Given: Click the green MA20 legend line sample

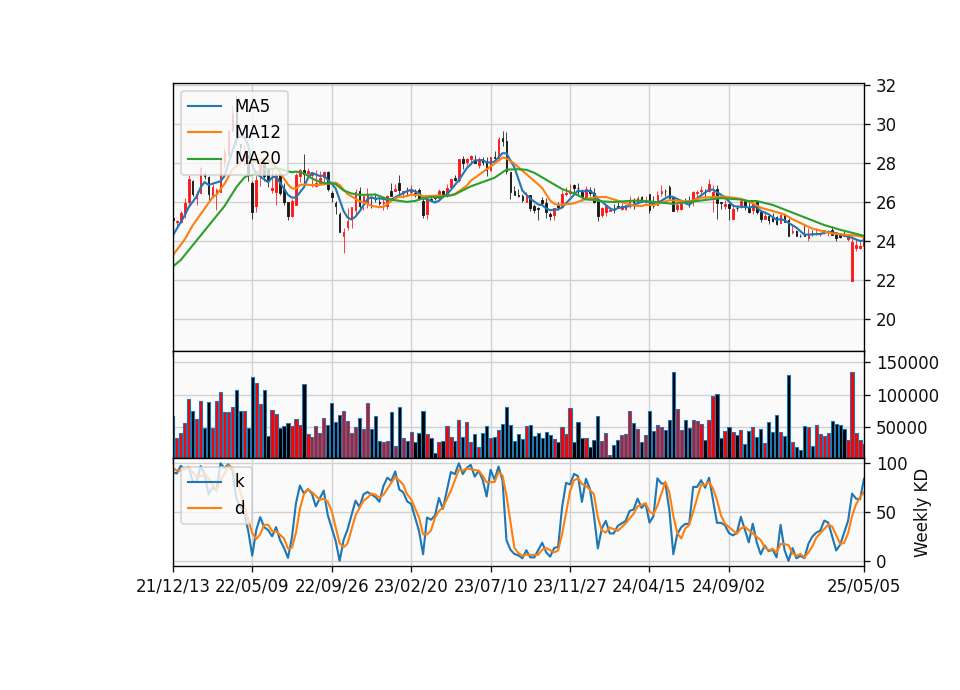Looking at the screenshot, I should (x=204, y=158).
